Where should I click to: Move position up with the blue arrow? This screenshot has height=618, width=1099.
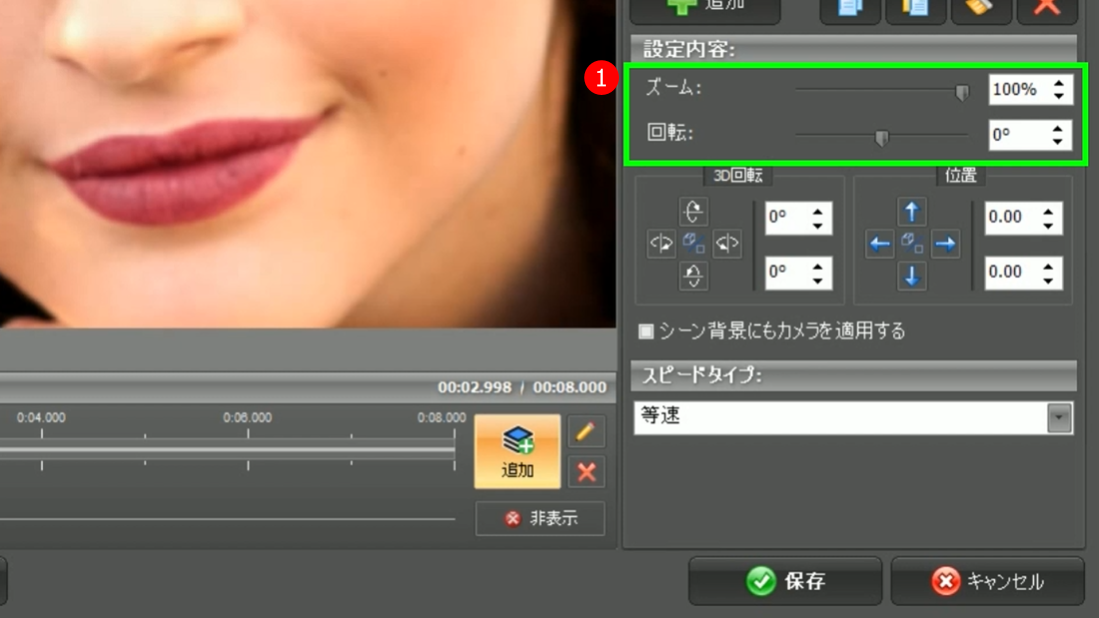point(911,211)
